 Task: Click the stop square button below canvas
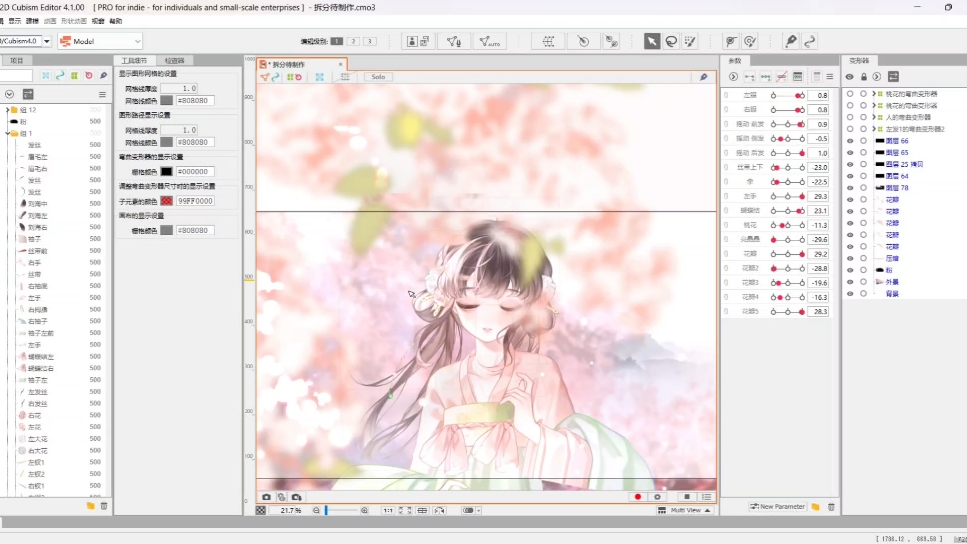coord(687,497)
